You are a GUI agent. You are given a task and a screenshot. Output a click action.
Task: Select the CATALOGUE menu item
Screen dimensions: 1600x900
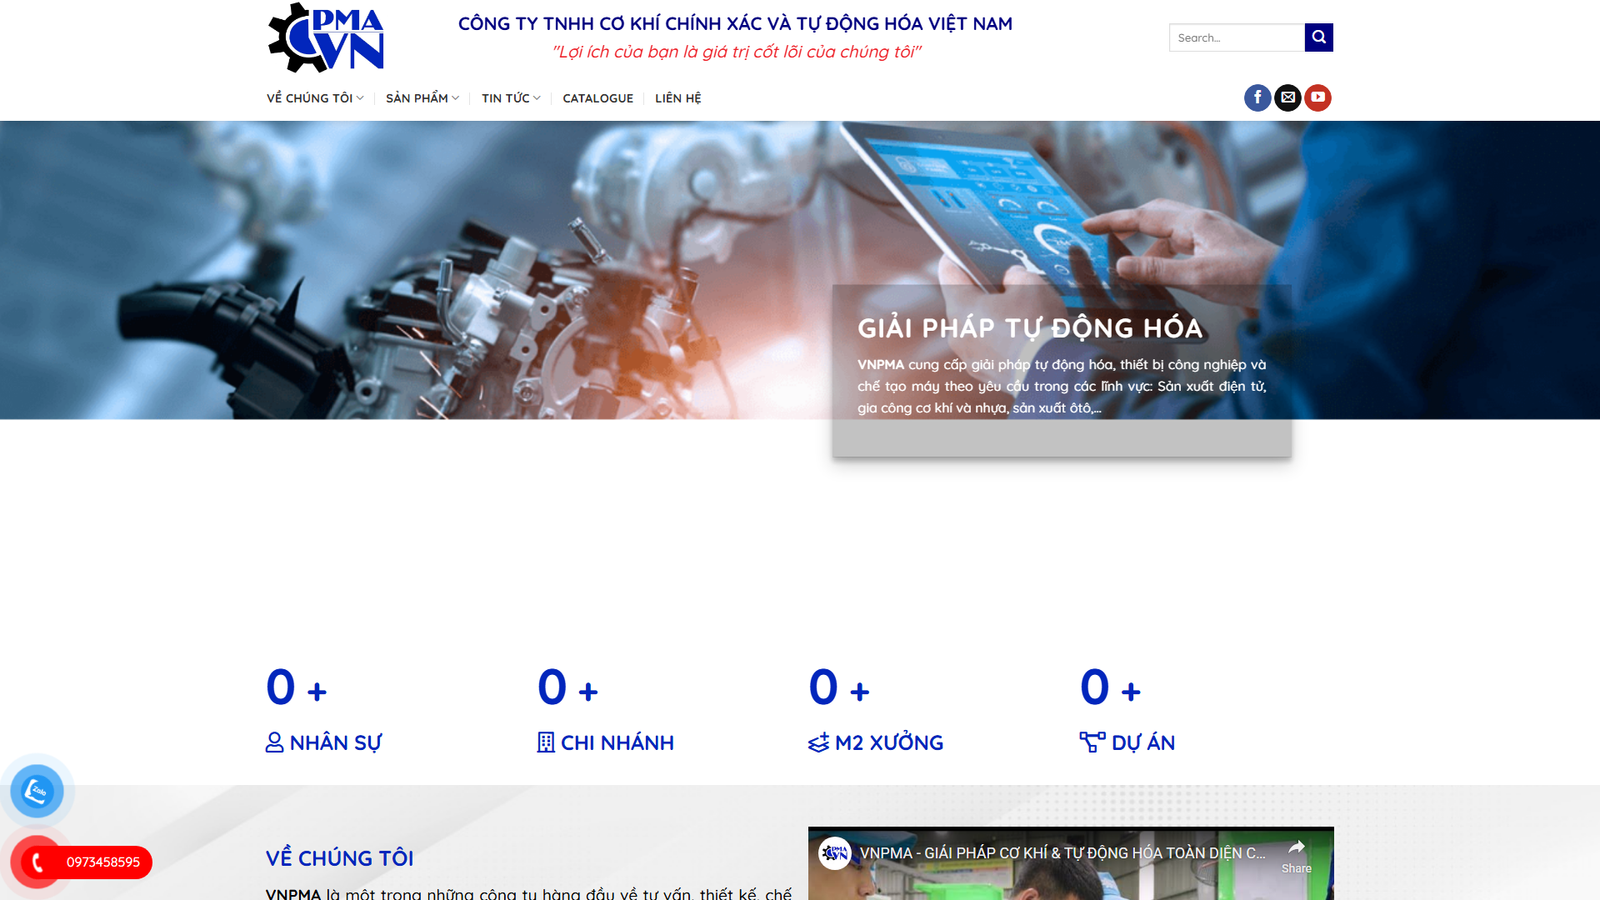[598, 98]
